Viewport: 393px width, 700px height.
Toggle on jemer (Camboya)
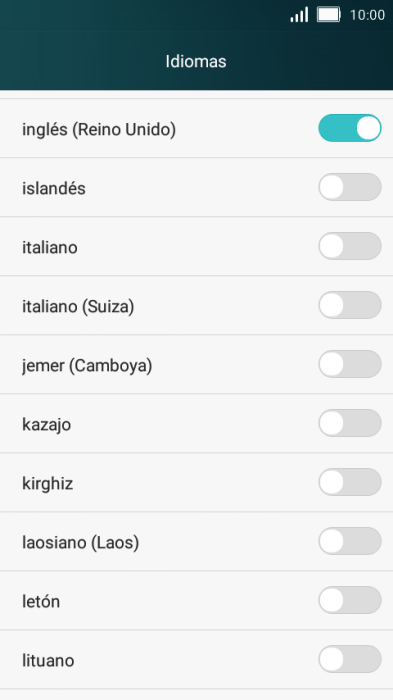[350, 364]
